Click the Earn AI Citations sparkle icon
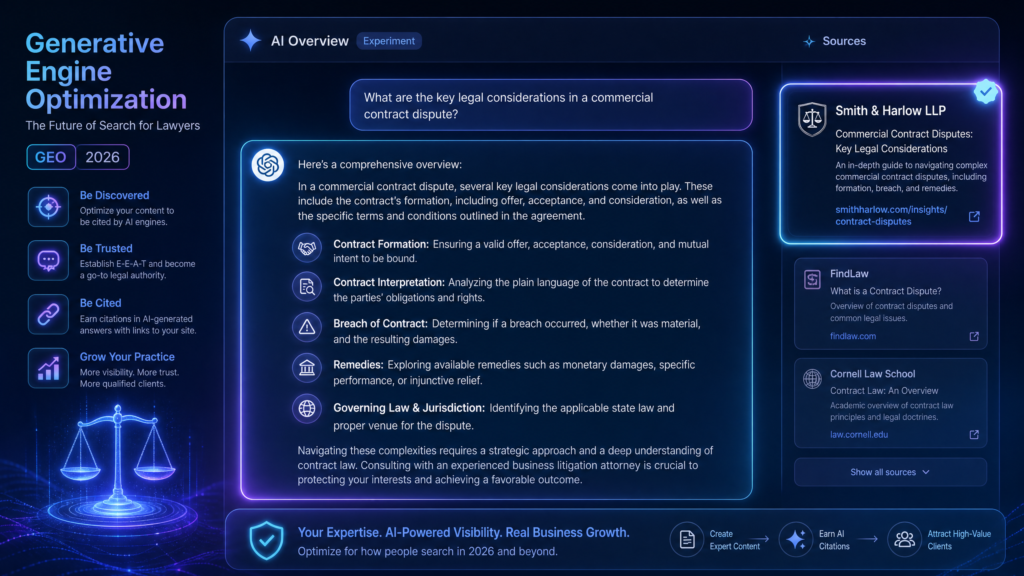Image resolution: width=1024 pixels, height=576 pixels. (x=795, y=539)
